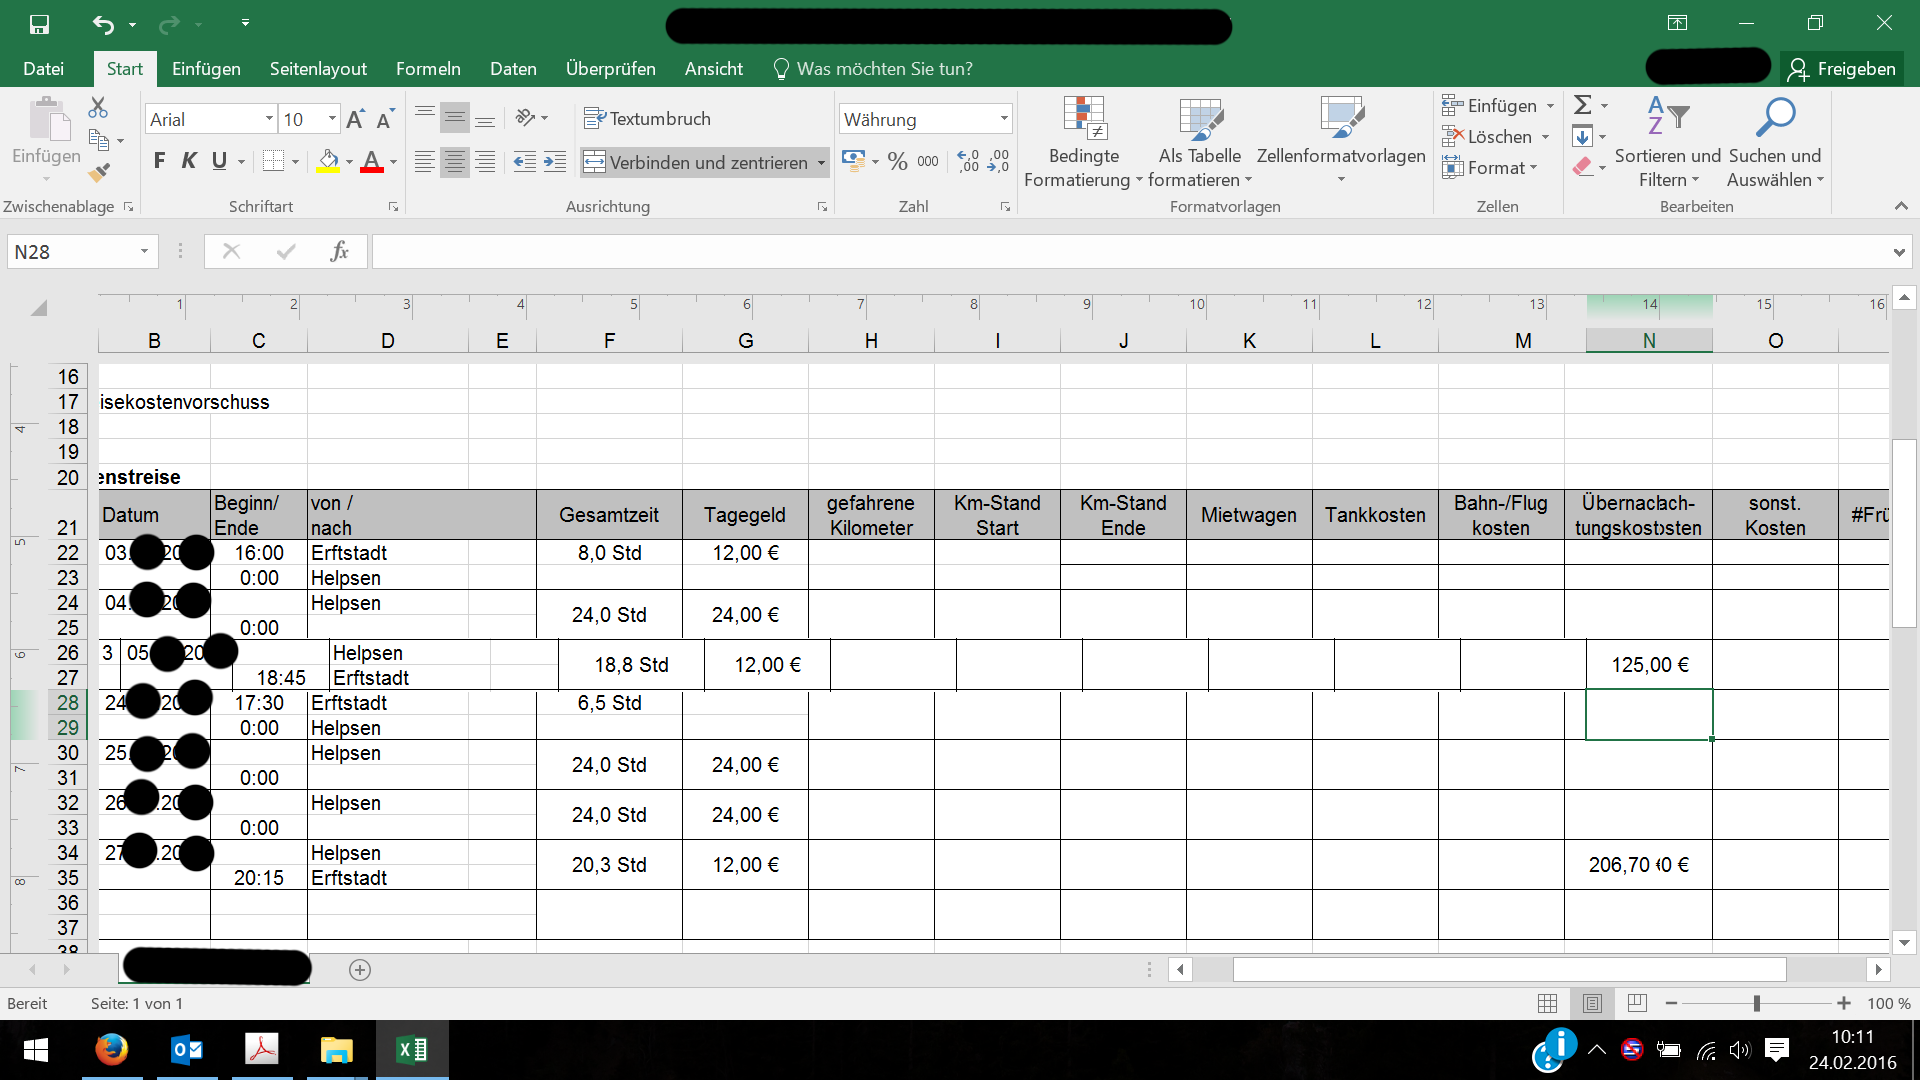Viewport: 1920px width, 1080px height.
Task: Click the Cut scissors icon
Action: pyautogui.click(x=98, y=107)
